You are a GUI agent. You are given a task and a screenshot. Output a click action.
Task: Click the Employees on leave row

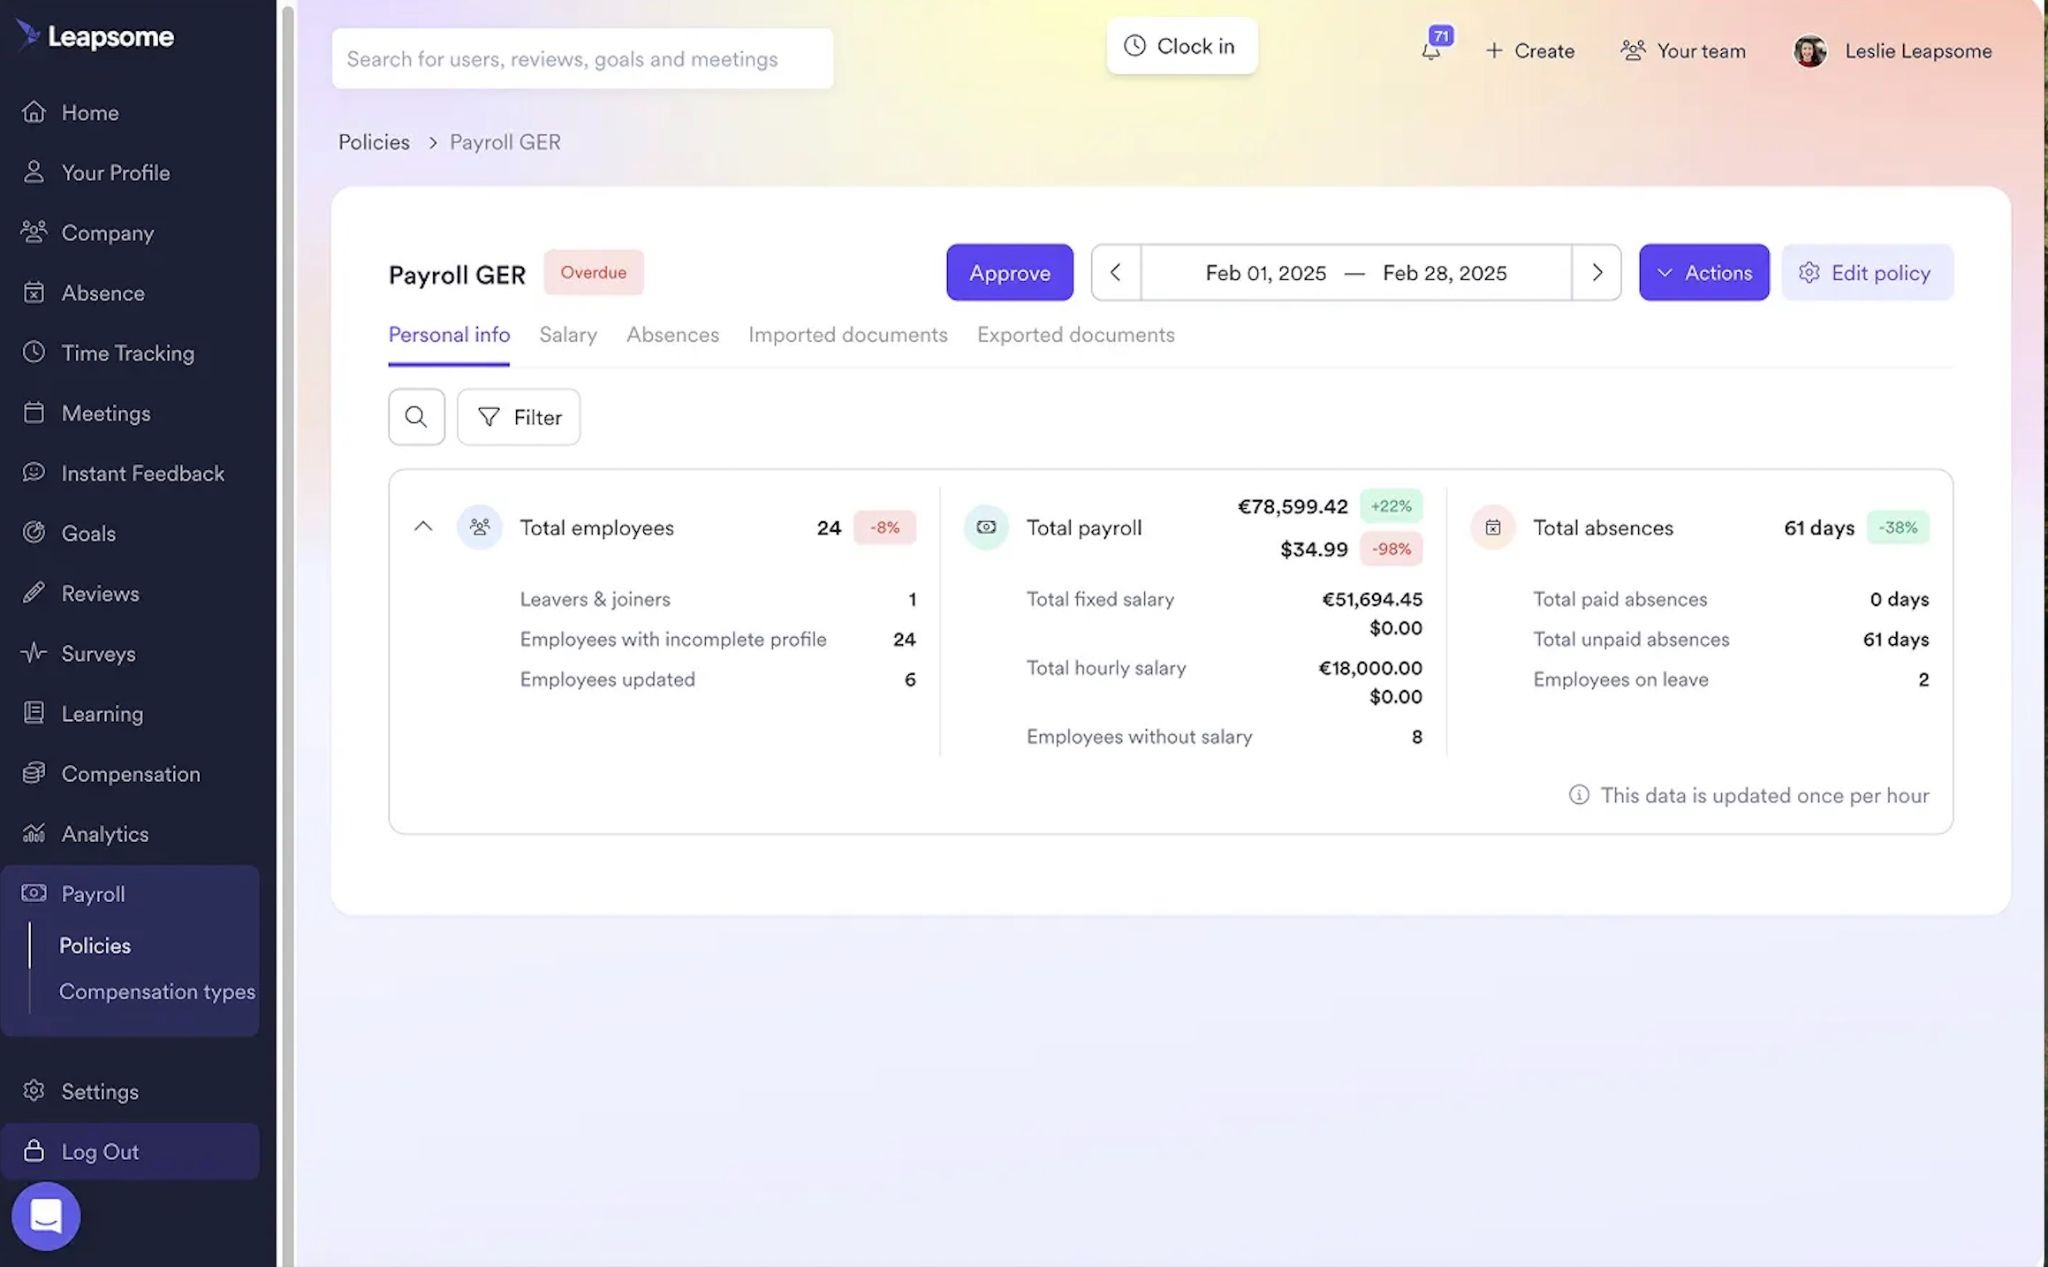click(1731, 679)
